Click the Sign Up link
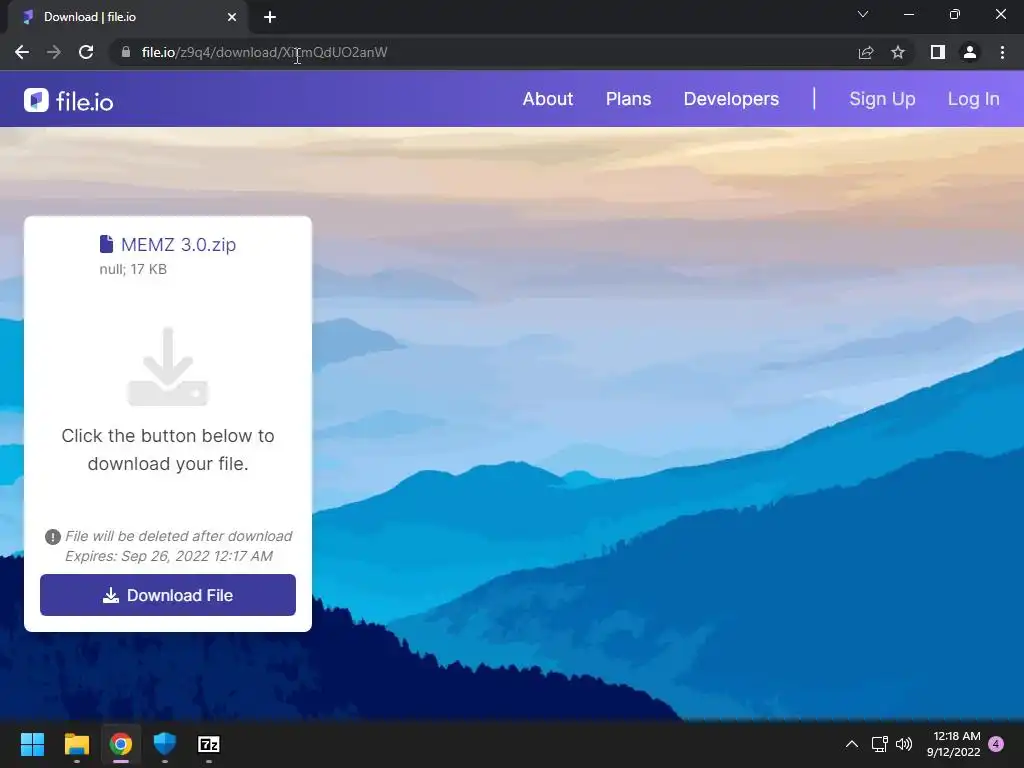Screen dimensions: 1024x768 pos(882,99)
